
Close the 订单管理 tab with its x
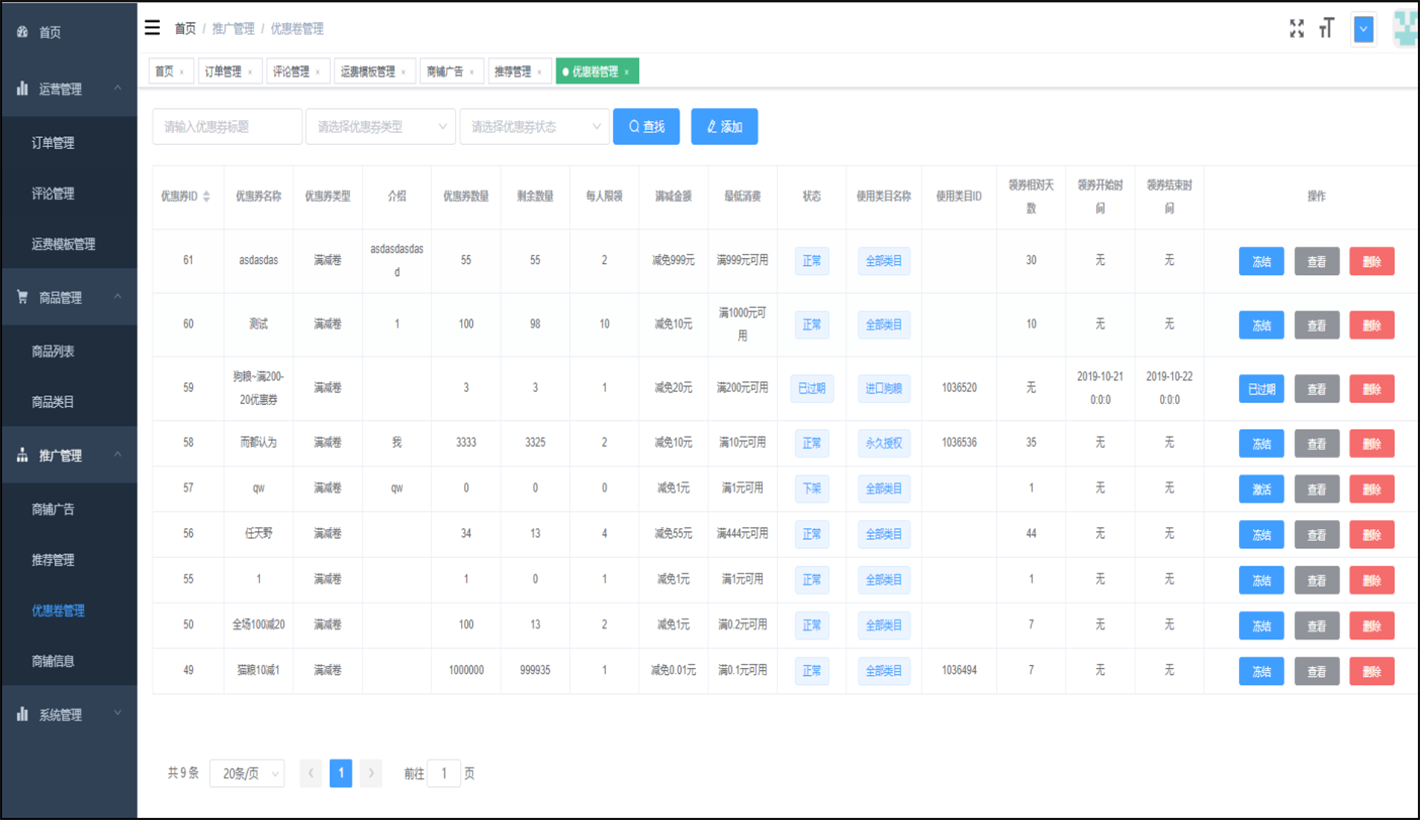pyautogui.click(x=249, y=72)
